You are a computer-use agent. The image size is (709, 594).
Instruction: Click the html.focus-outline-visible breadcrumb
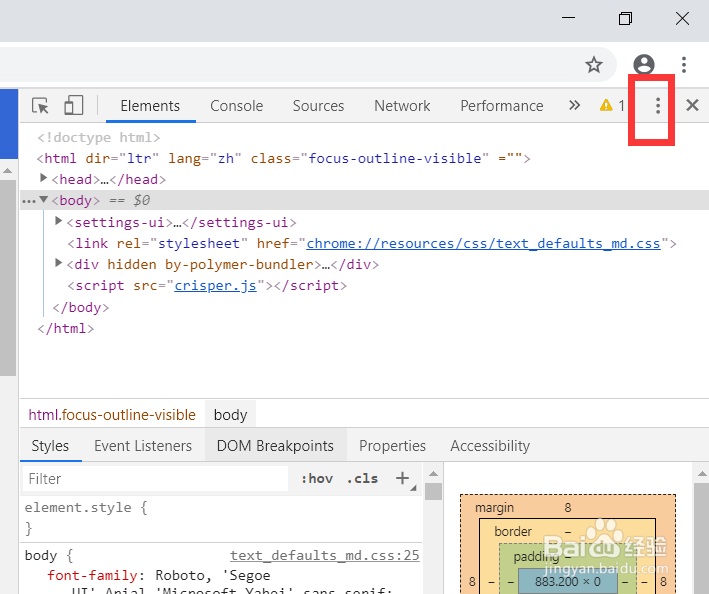tap(112, 415)
